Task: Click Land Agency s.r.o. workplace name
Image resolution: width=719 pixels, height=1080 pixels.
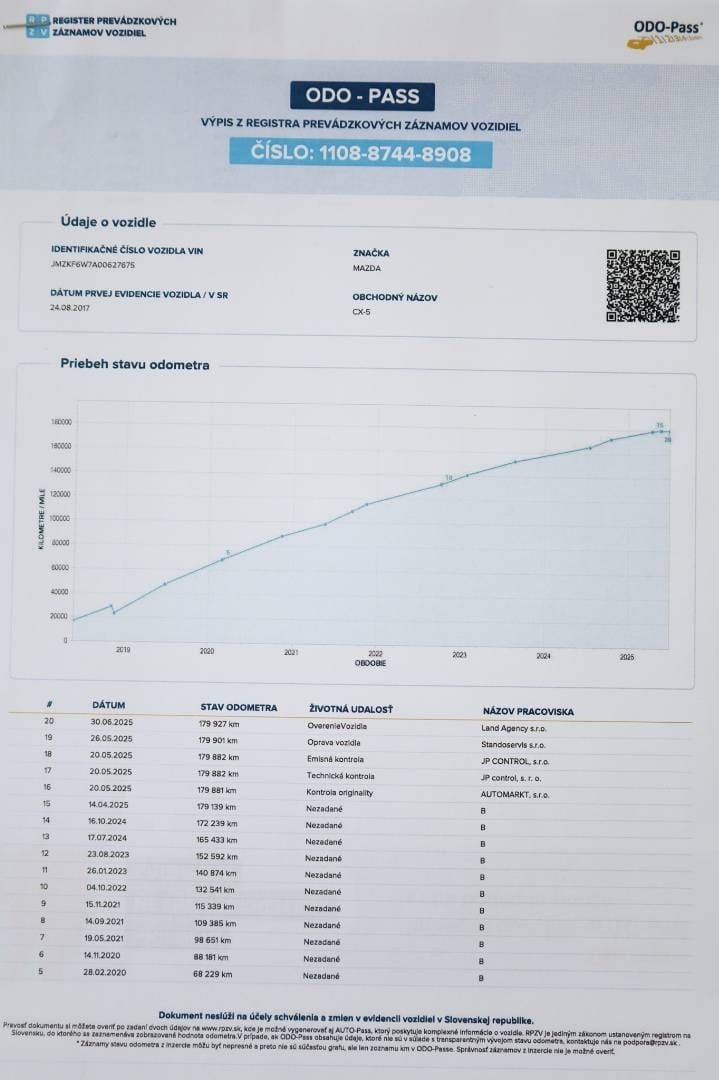Action: [514, 728]
